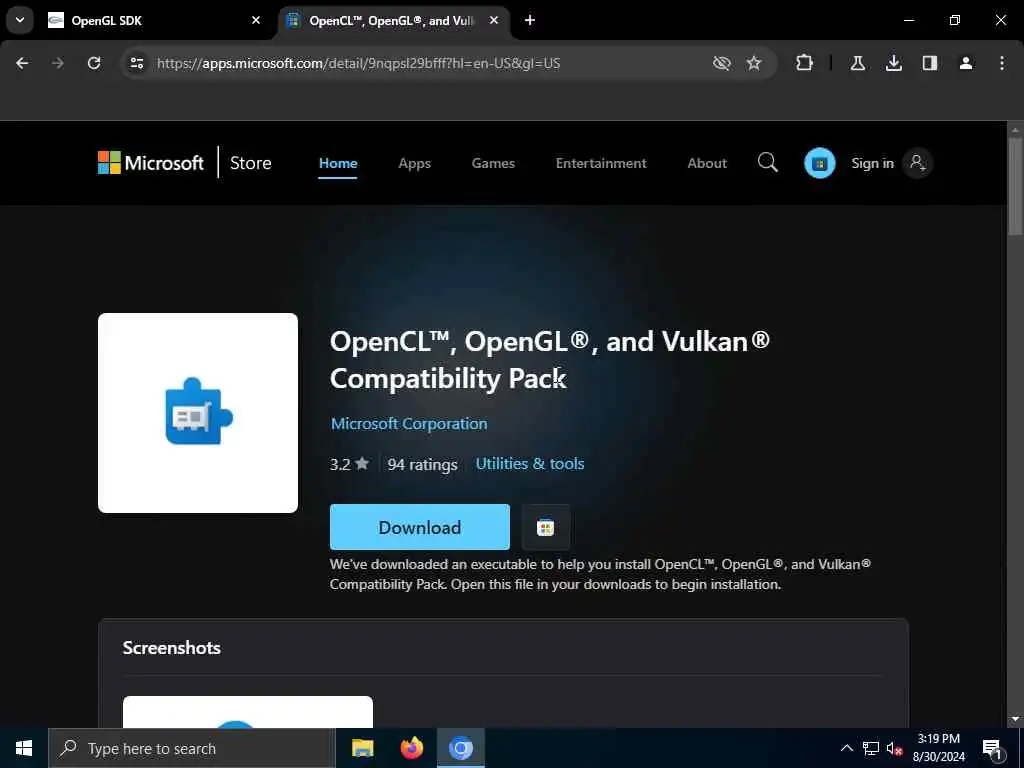Click the muted volume tray icon
Image resolution: width=1024 pixels, height=768 pixels.
(894, 748)
